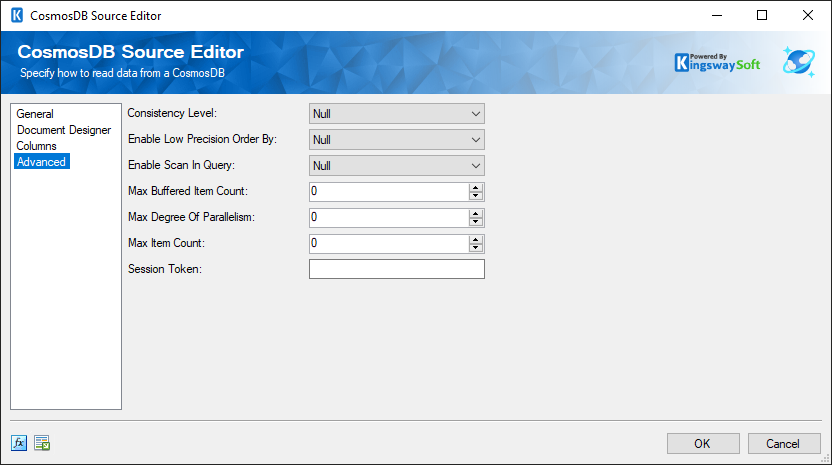Close the CosmosDB Source Editor window

coord(808,15)
